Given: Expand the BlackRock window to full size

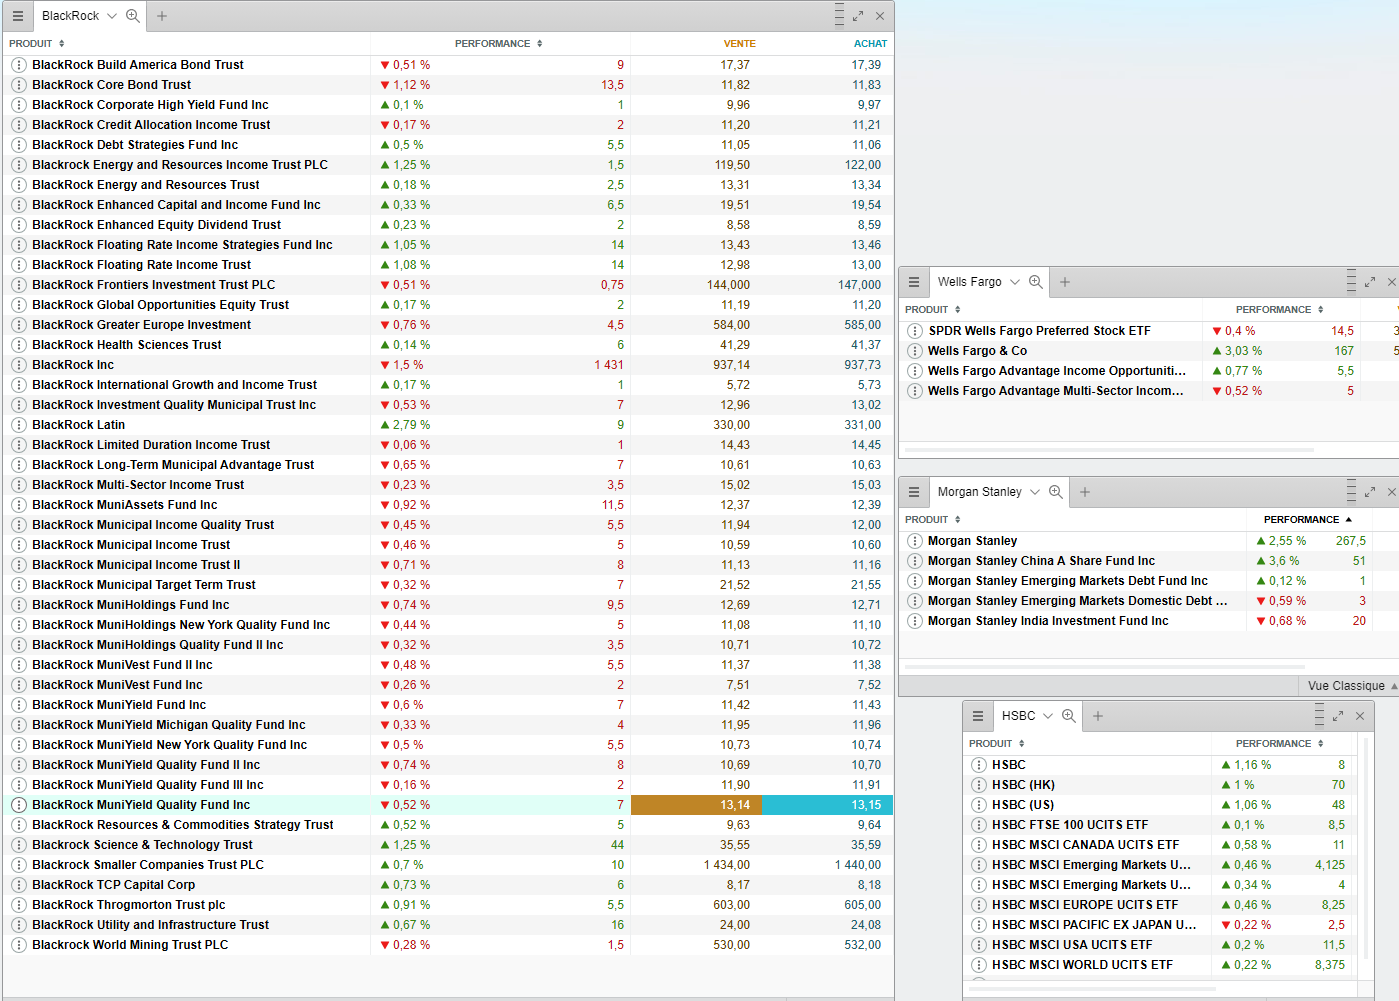Looking at the screenshot, I should (x=858, y=16).
